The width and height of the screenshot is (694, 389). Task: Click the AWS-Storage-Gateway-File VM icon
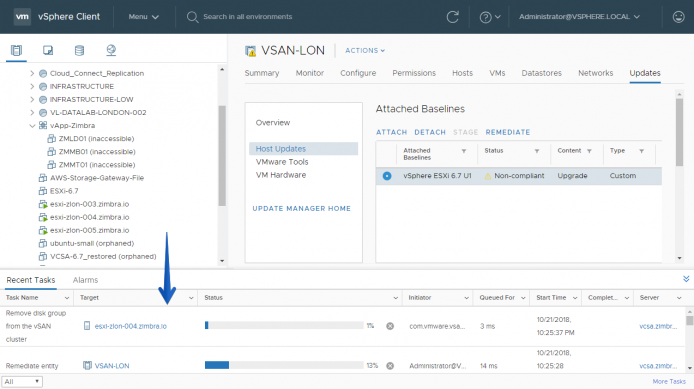[x=43, y=178]
